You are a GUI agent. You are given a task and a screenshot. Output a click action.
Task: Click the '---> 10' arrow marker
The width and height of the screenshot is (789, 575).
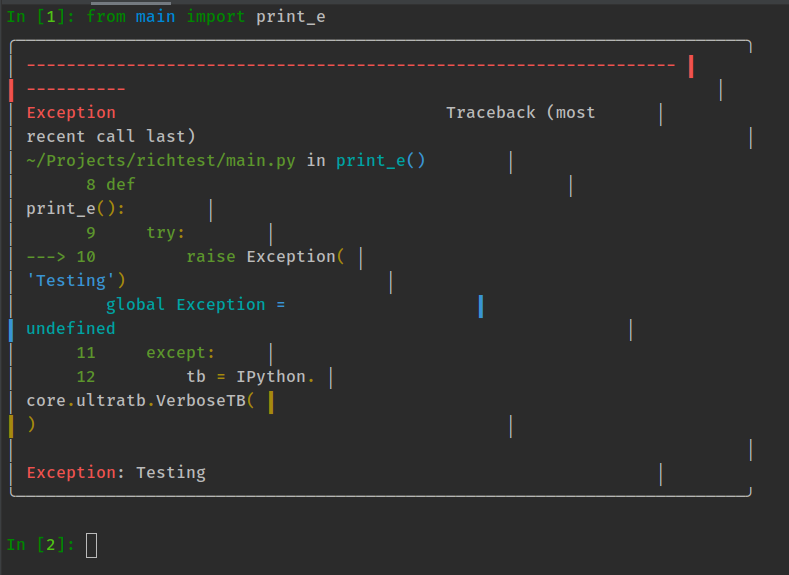61,257
